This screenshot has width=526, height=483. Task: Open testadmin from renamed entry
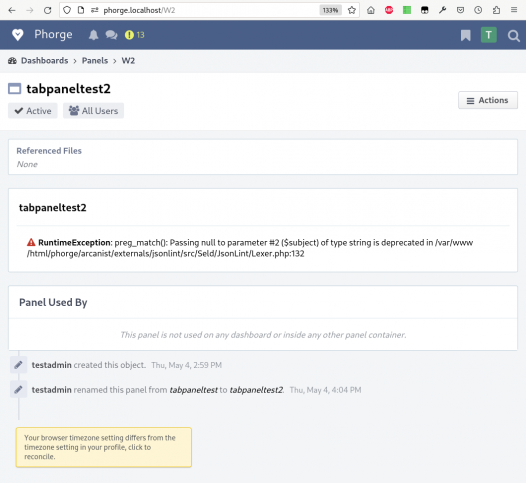click(51, 390)
